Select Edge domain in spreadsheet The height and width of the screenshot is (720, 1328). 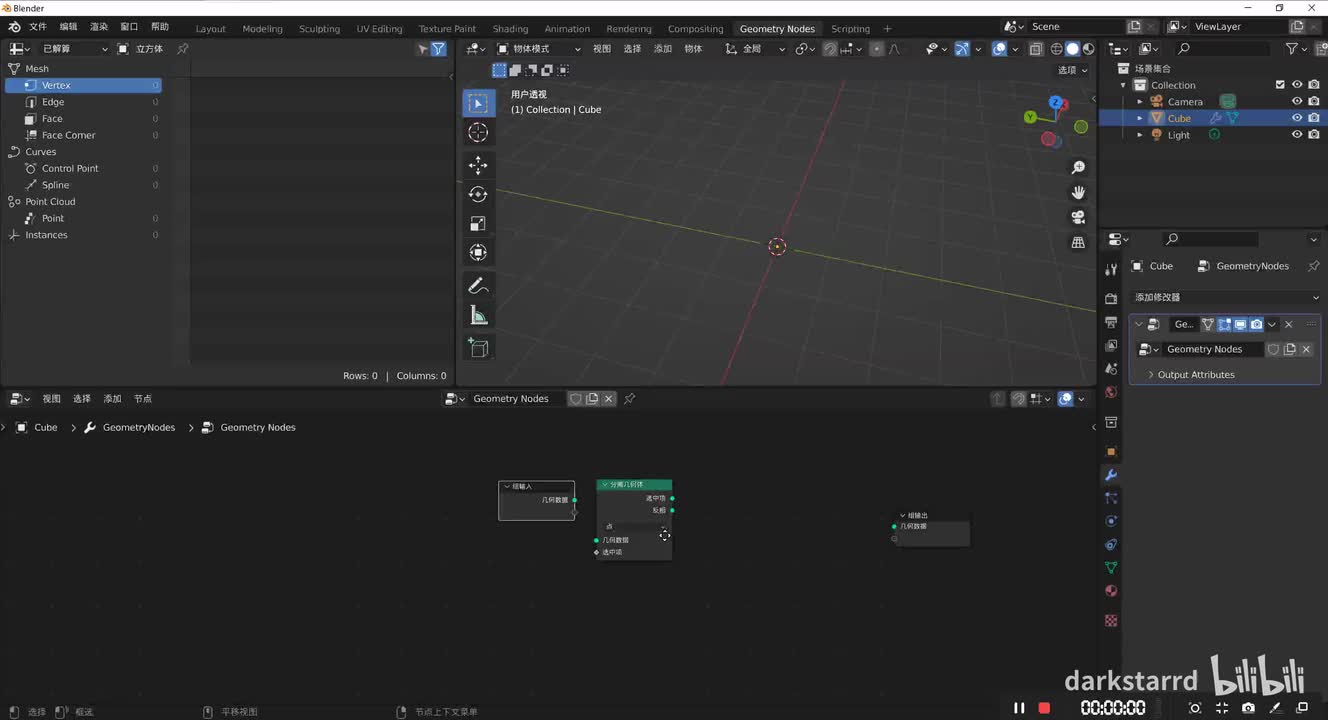point(53,102)
